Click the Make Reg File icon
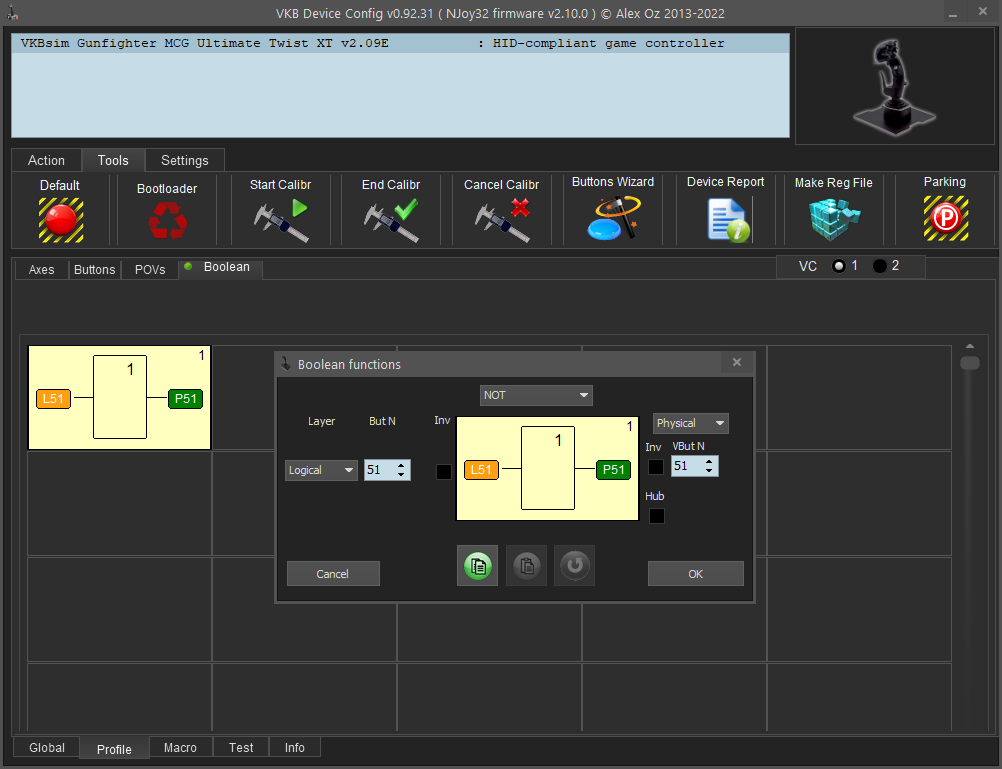Viewport: 1002px width, 769px height. click(x=833, y=219)
